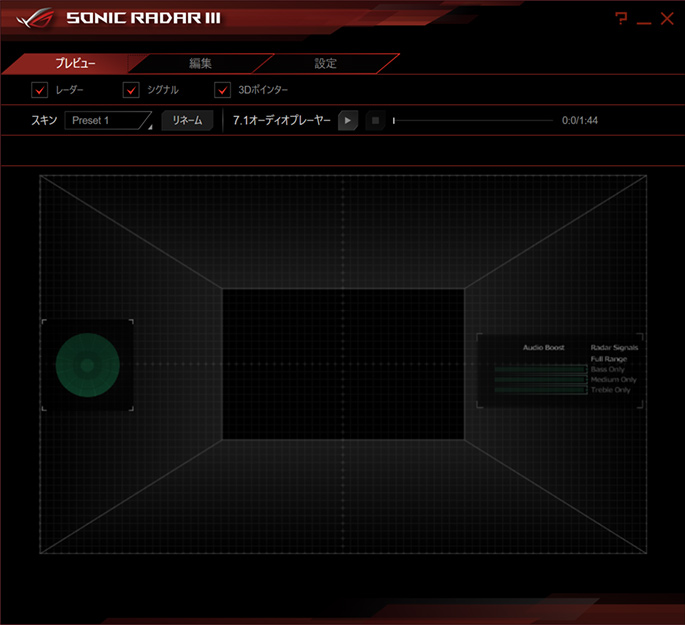Click the 0:0/1:44 time readout
Screen dimensions: 685x625
[x=580, y=121]
